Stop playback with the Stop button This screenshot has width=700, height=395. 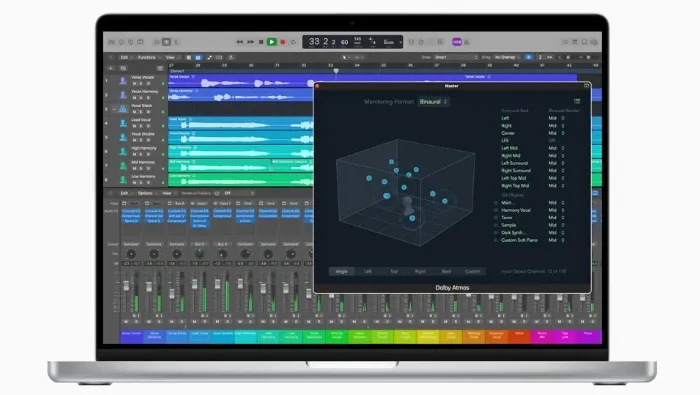261,42
